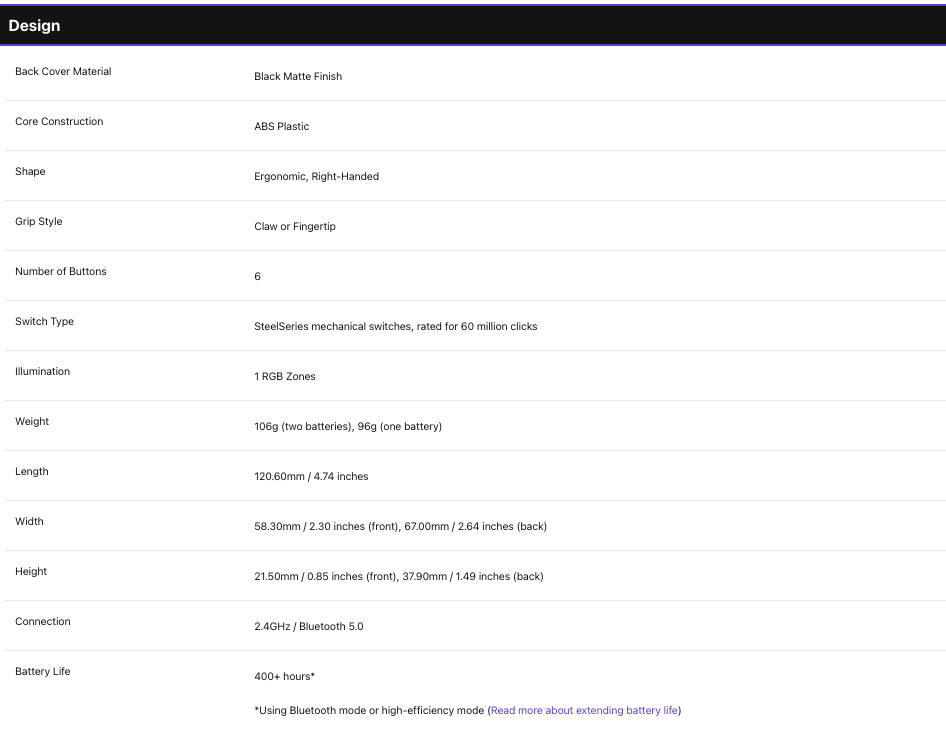Click the 1 RGB Zones illumination value
This screenshot has height=729, width=946.
tap(285, 377)
